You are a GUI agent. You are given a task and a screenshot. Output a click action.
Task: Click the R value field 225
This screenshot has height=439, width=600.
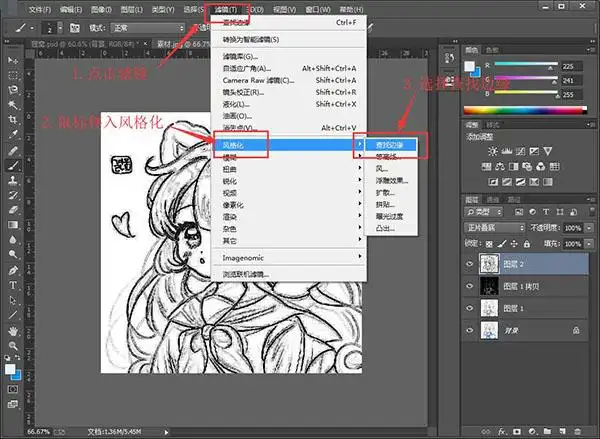[572, 66]
